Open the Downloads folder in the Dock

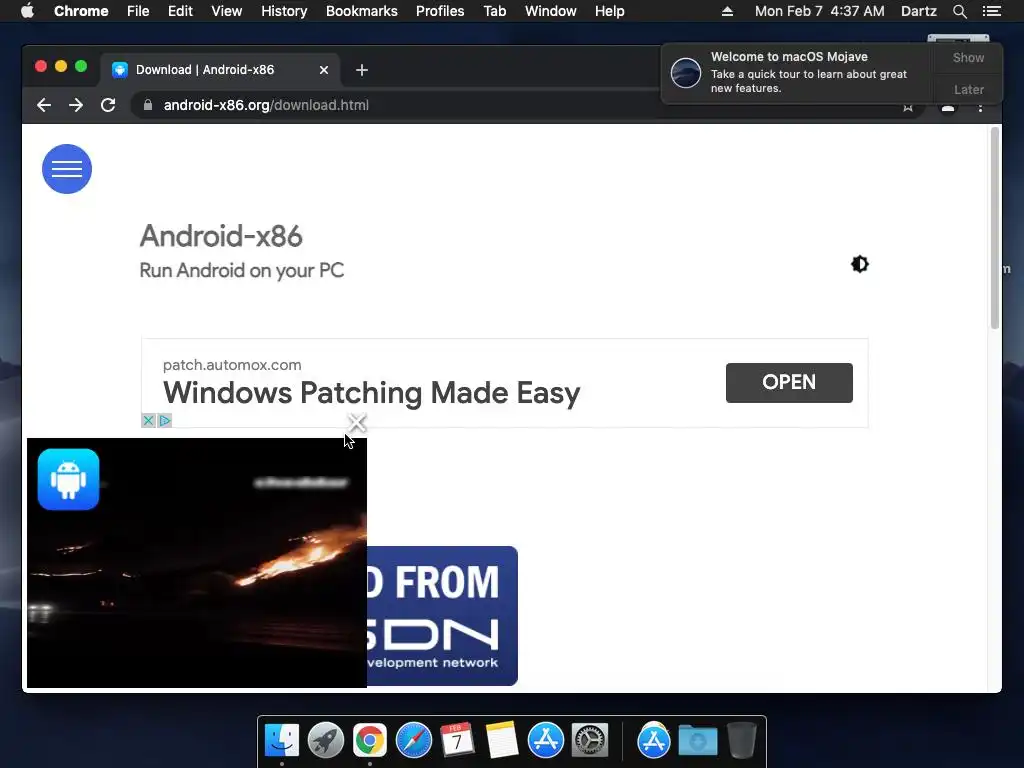point(697,741)
